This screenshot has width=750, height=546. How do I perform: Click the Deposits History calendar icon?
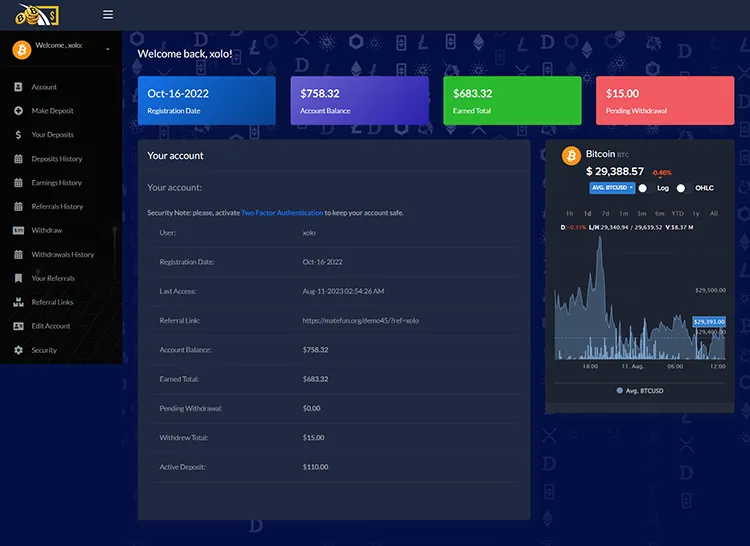(18, 158)
